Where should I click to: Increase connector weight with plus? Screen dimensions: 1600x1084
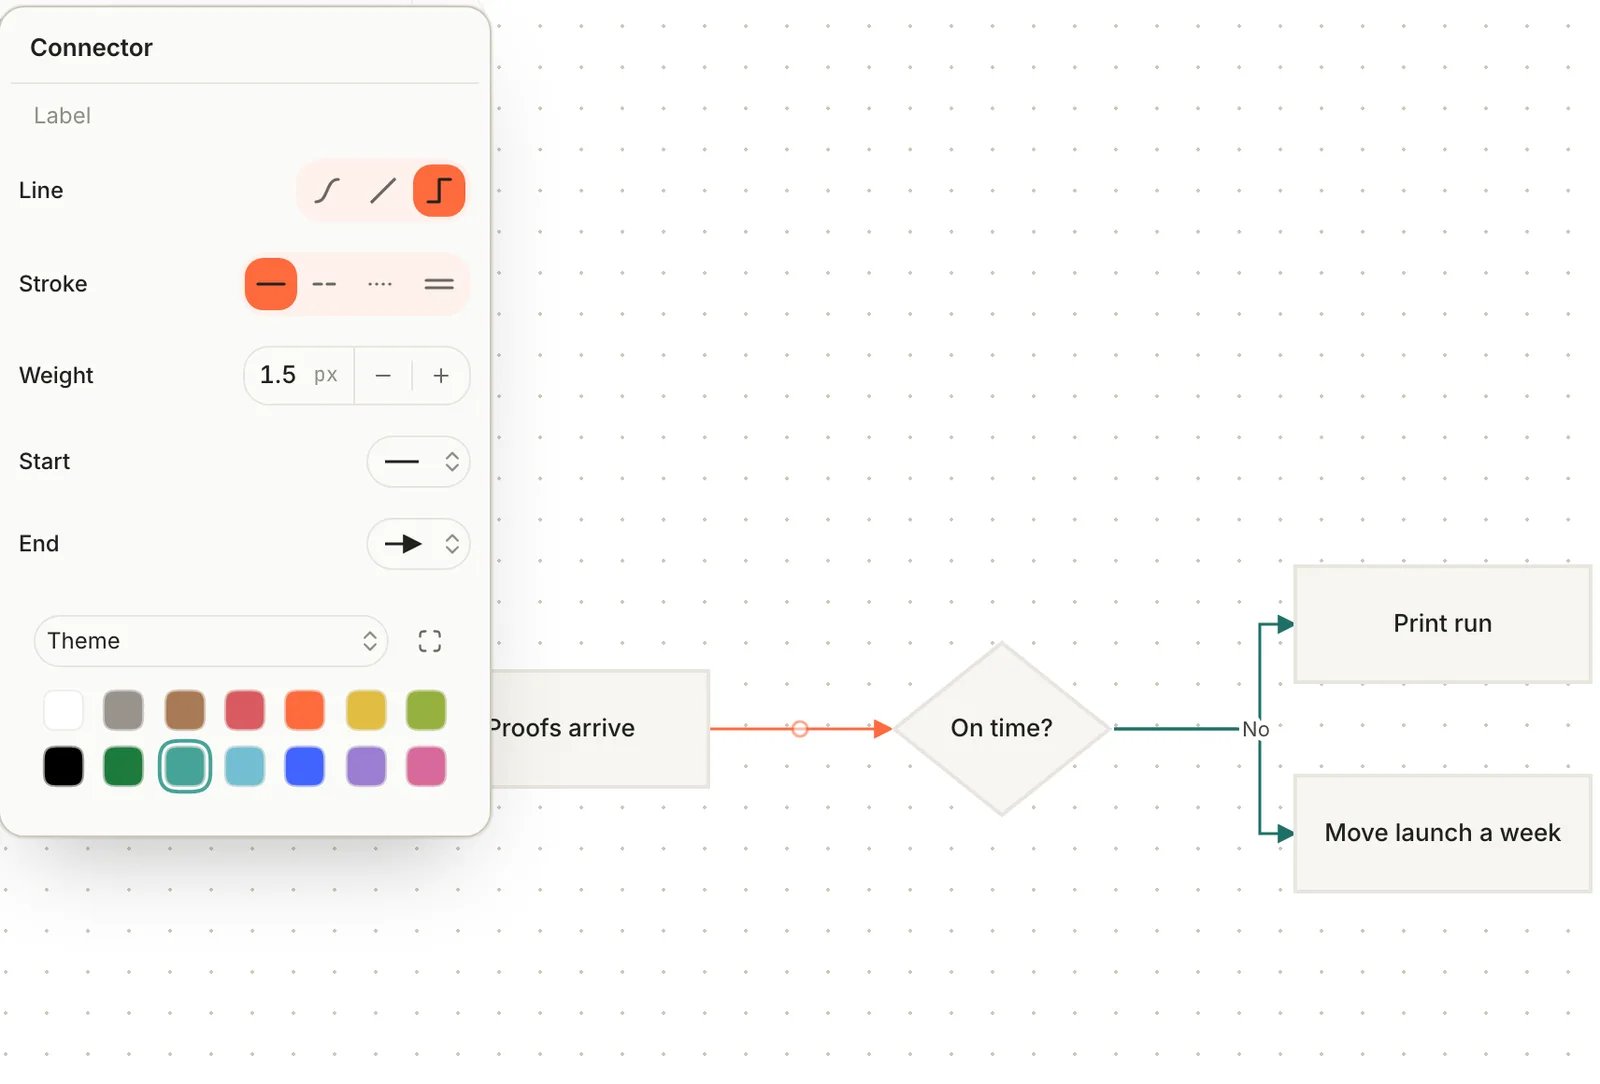click(441, 376)
